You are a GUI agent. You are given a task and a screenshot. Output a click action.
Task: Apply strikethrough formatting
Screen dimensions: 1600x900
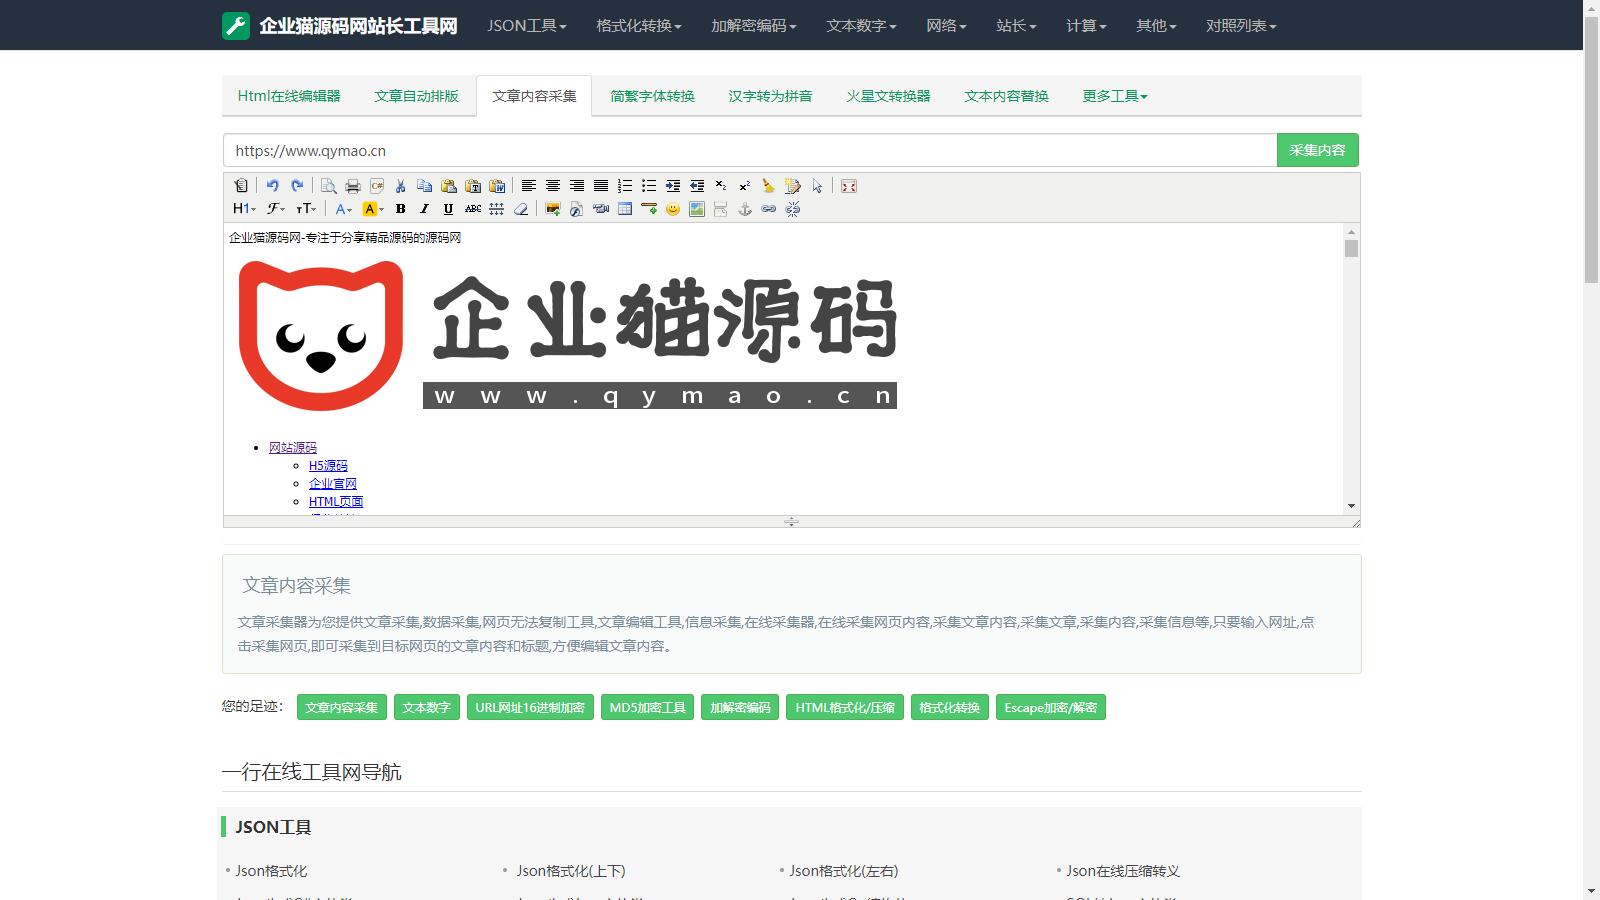pyautogui.click(x=473, y=209)
